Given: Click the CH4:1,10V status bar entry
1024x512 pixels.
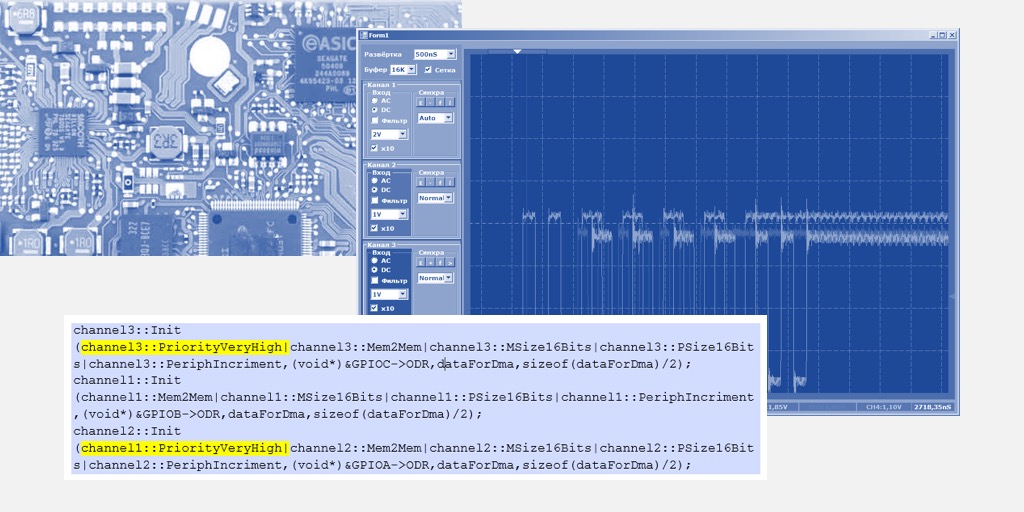Looking at the screenshot, I should 884,407.
